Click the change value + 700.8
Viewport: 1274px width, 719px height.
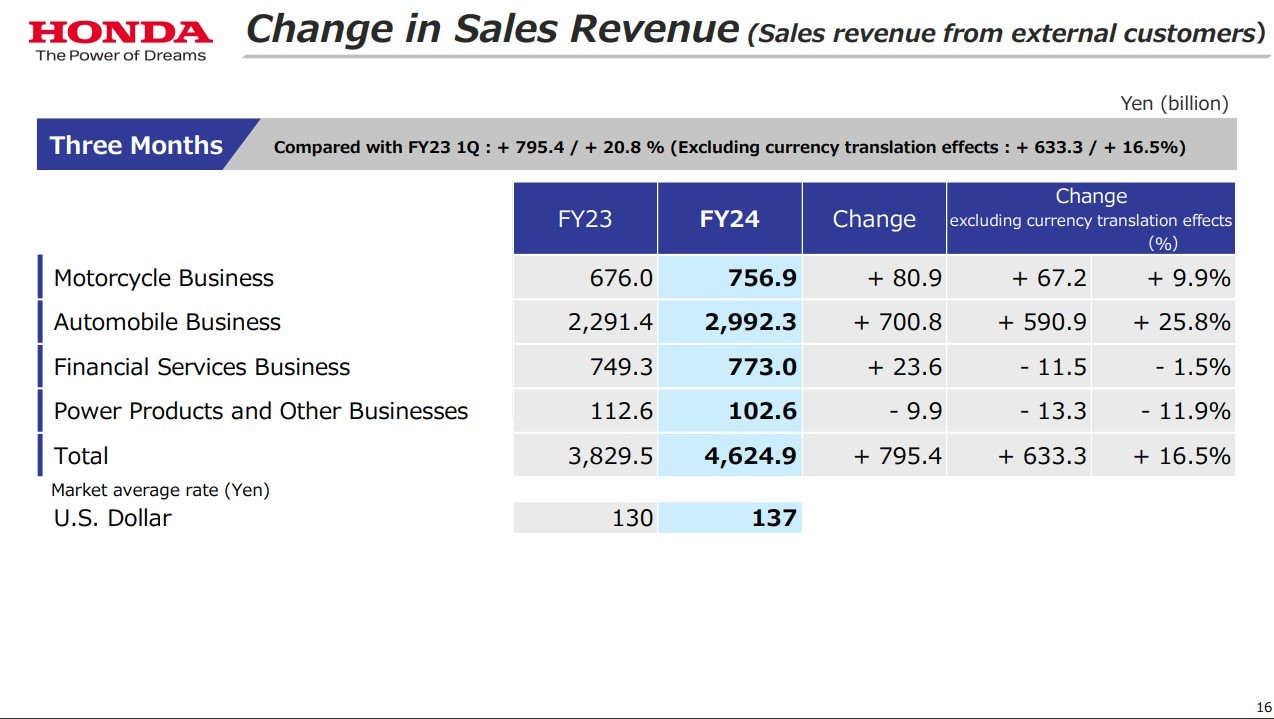coord(898,322)
